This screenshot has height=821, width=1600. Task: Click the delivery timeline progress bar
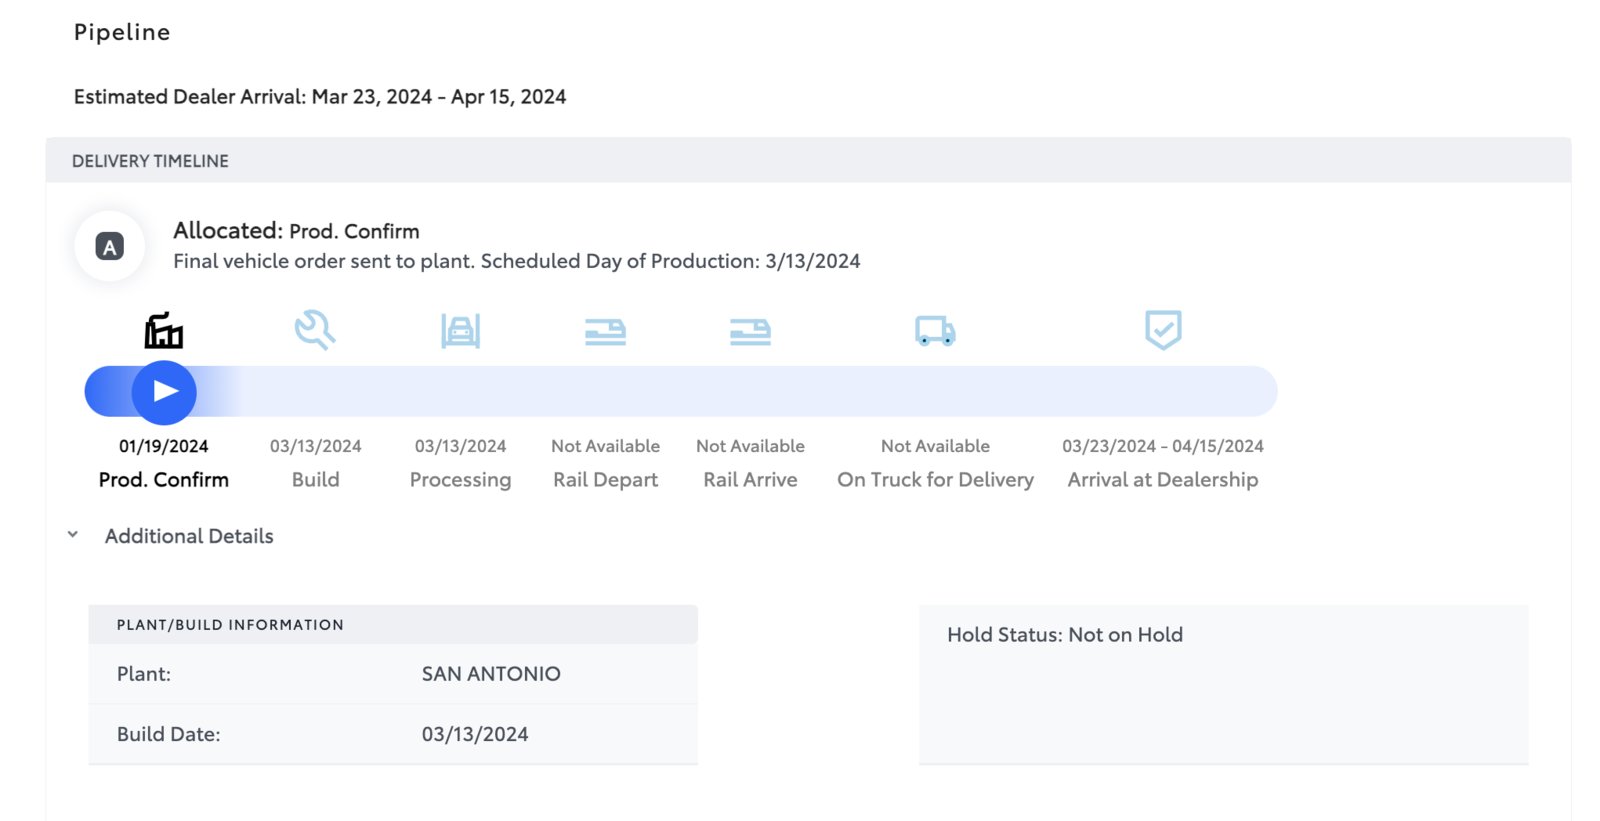pyautogui.click(x=681, y=391)
